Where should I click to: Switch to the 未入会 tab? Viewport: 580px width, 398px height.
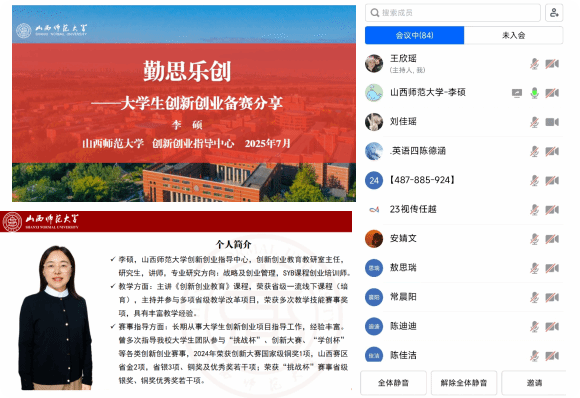click(x=513, y=35)
